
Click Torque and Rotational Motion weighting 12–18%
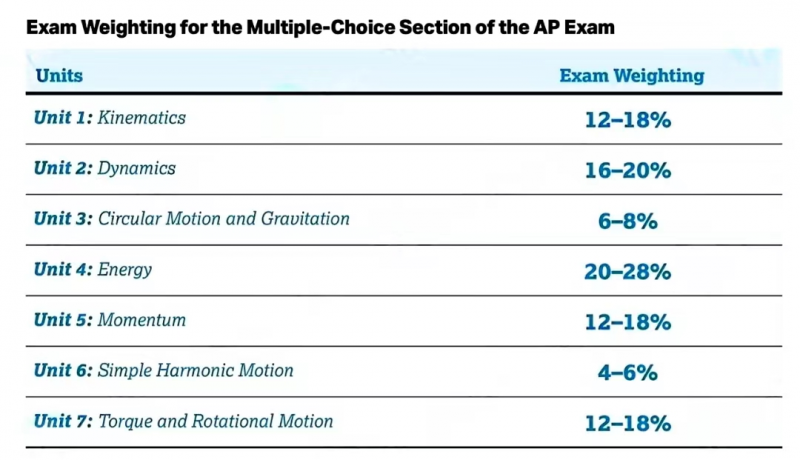coord(628,423)
